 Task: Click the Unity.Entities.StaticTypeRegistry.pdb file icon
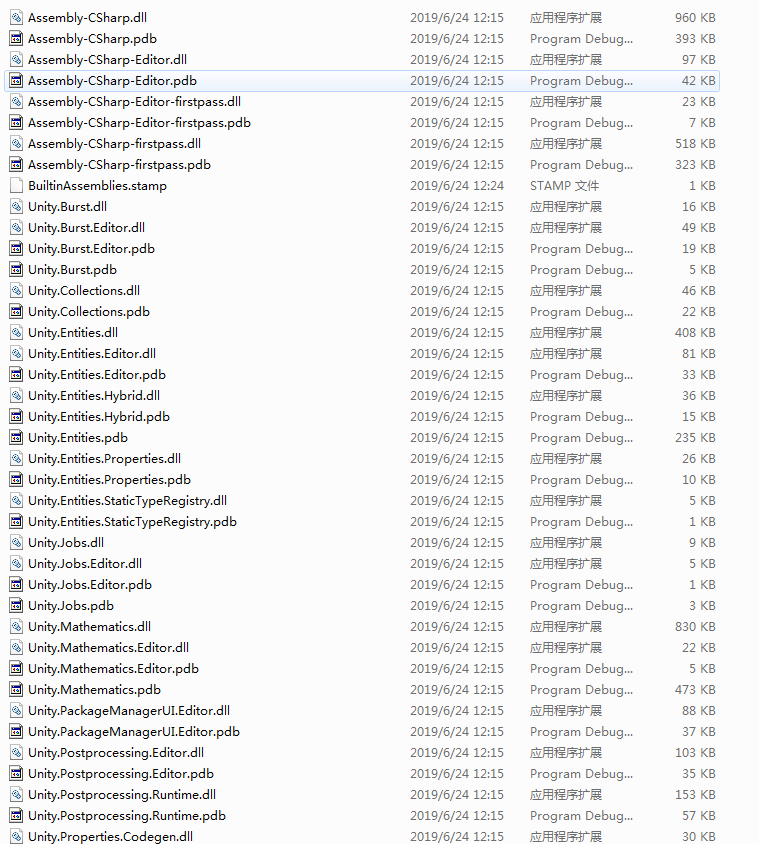tap(17, 522)
